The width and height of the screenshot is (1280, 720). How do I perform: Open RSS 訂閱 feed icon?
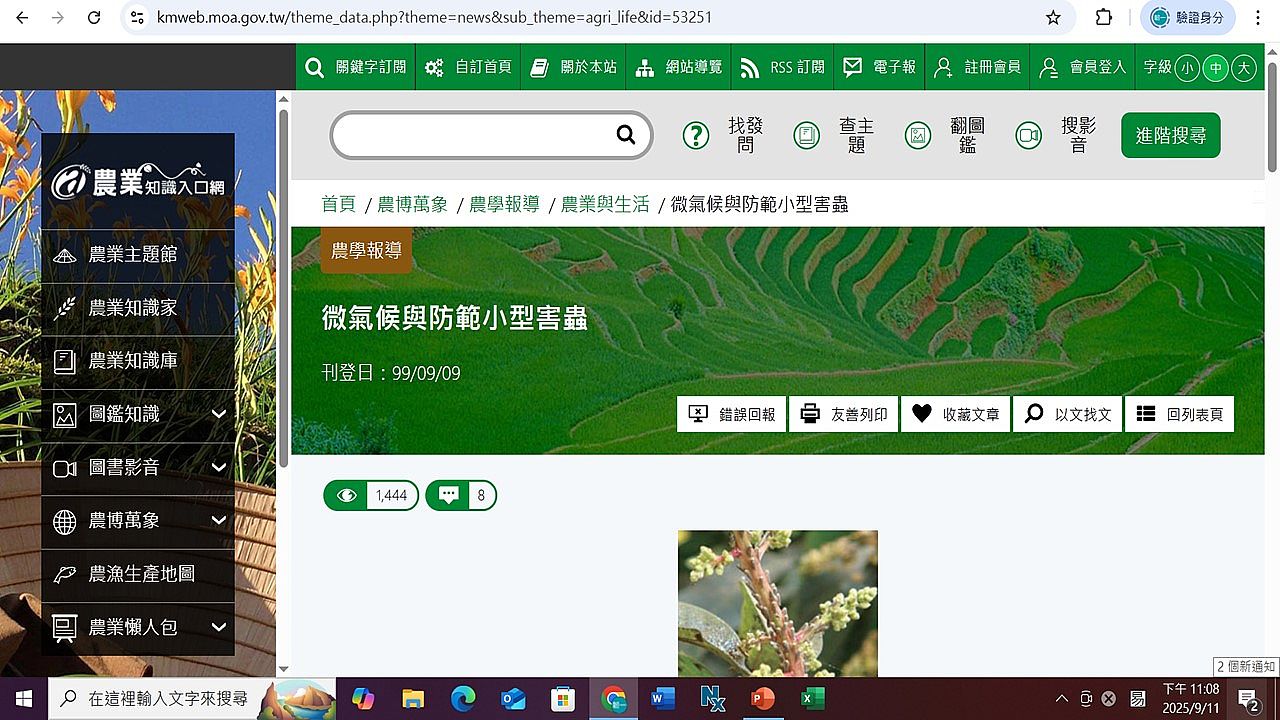pyautogui.click(x=750, y=67)
